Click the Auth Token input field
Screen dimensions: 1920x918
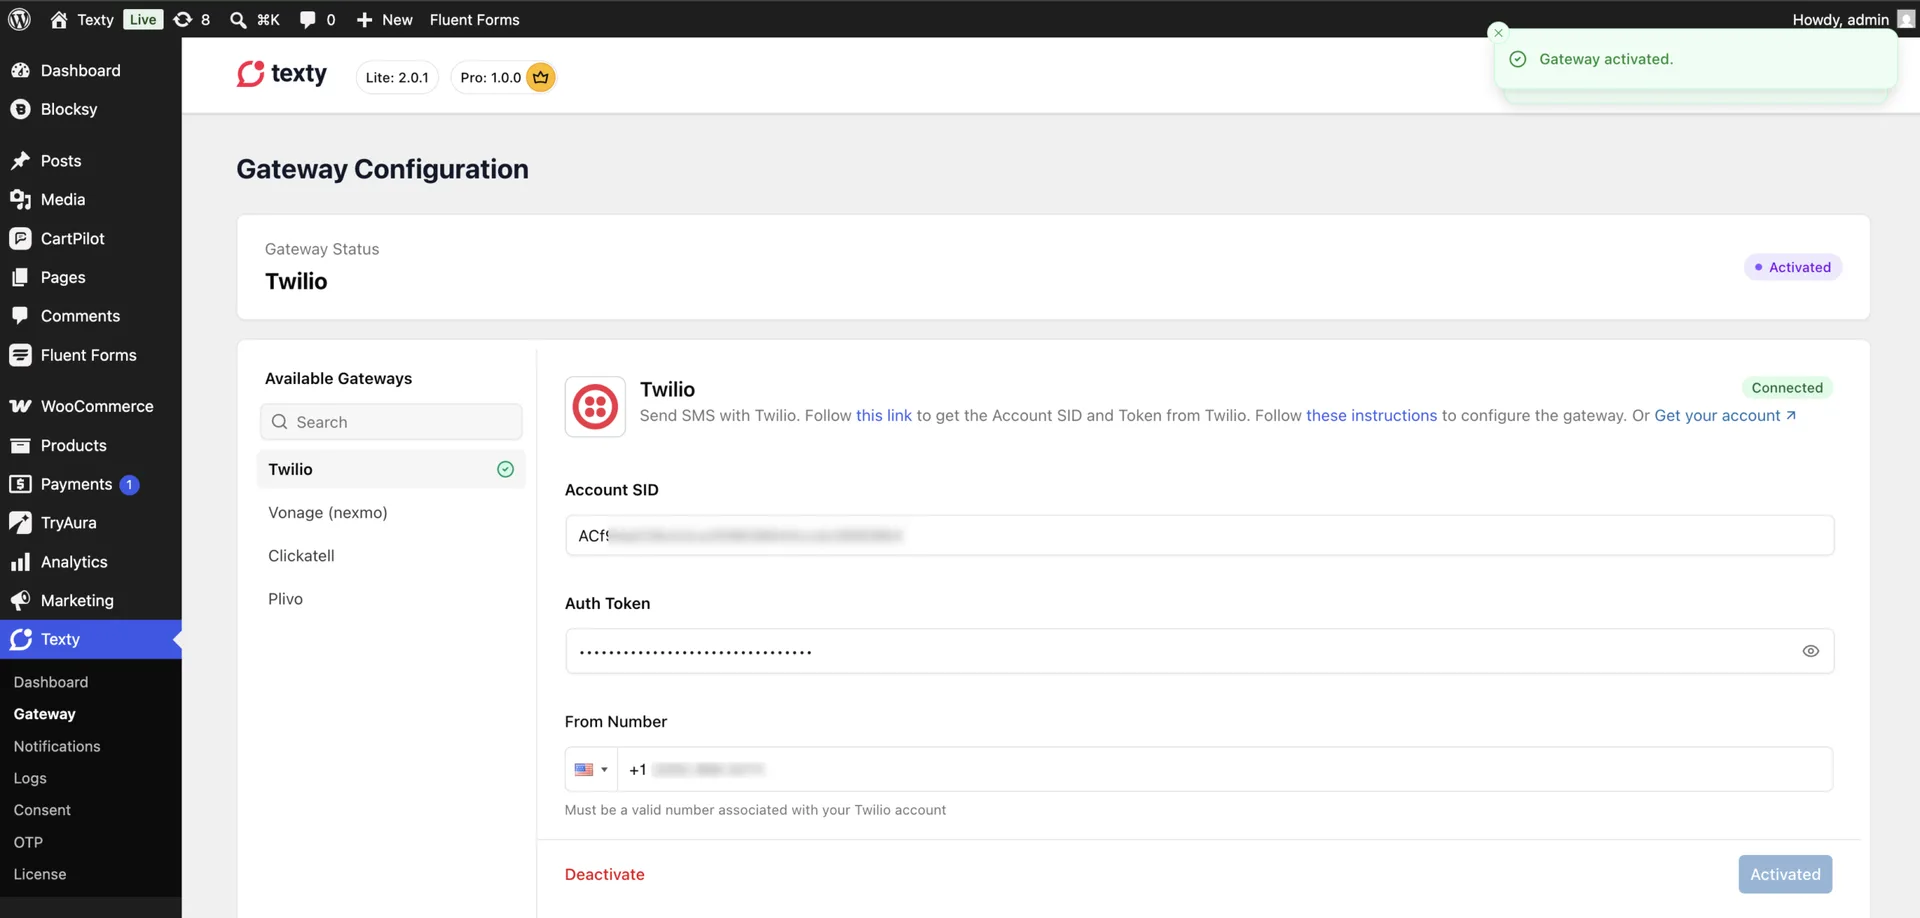[1199, 651]
